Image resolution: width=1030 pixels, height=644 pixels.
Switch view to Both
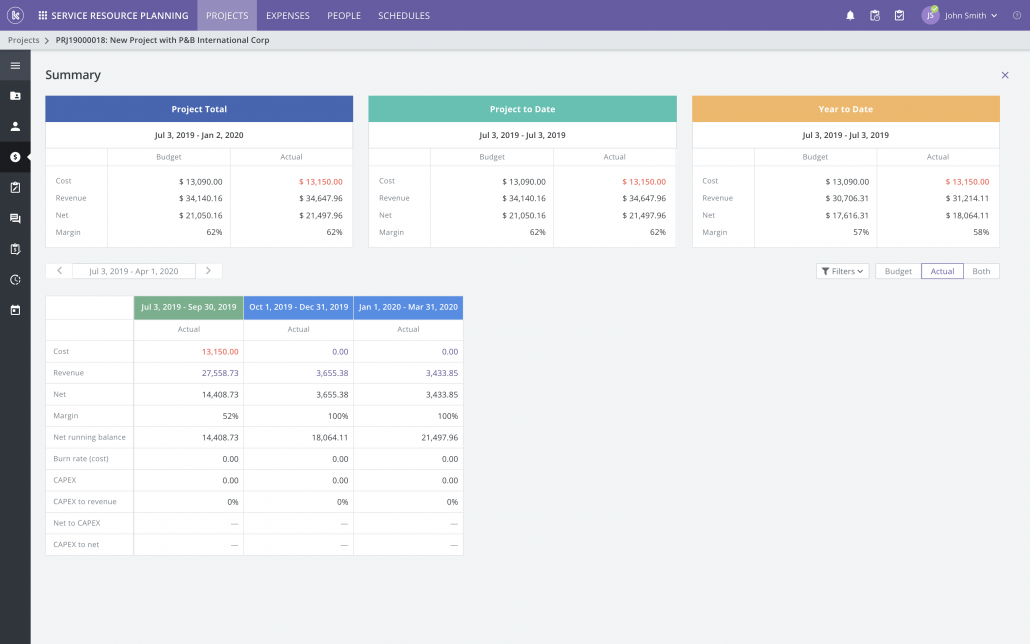(981, 271)
